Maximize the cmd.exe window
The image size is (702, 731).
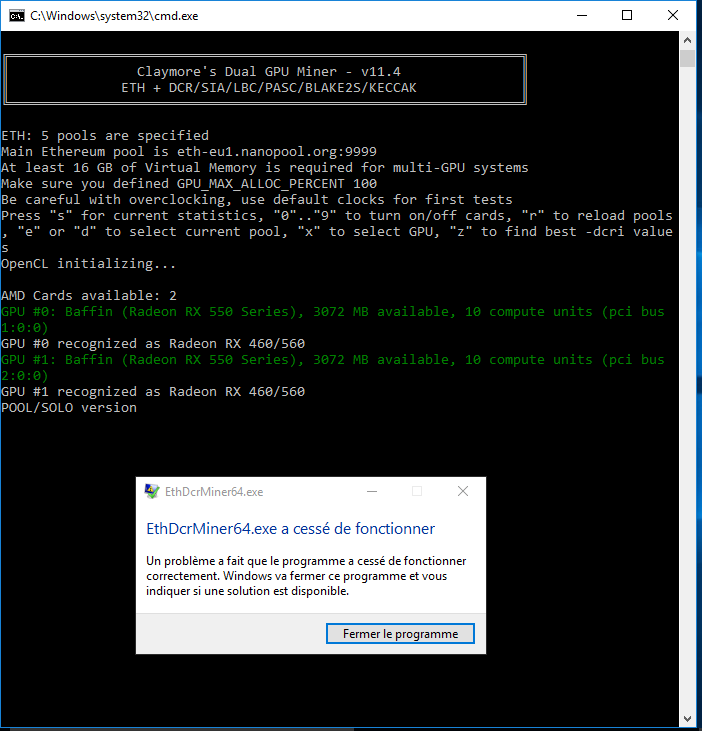[x=627, y=15]
